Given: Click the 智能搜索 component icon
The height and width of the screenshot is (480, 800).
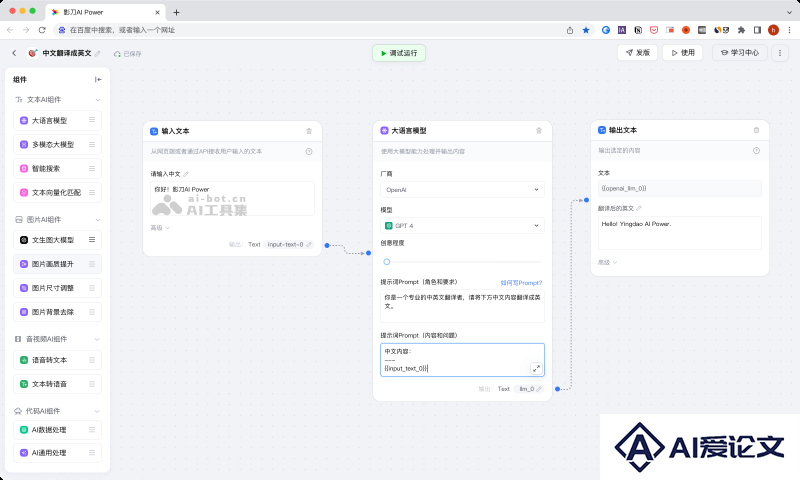Looking at the screenshot, I should coord(24,168).
